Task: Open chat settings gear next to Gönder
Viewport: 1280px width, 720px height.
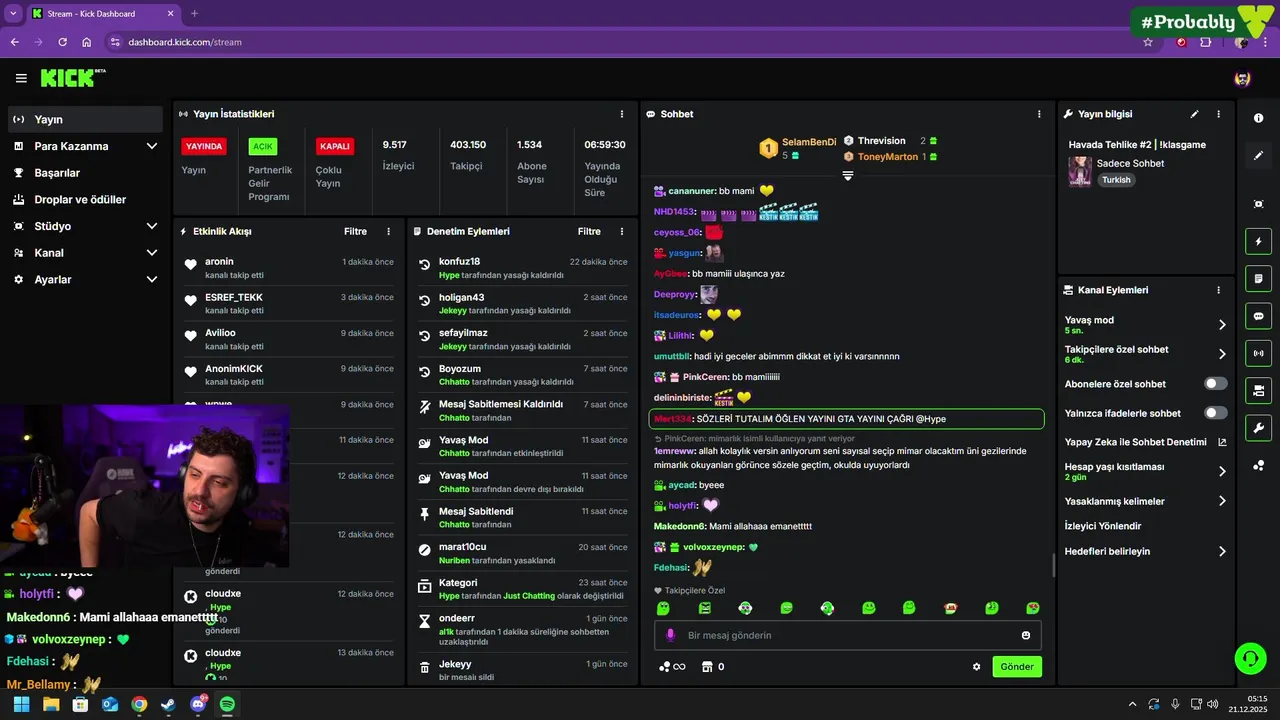Action: coord(977,667)
